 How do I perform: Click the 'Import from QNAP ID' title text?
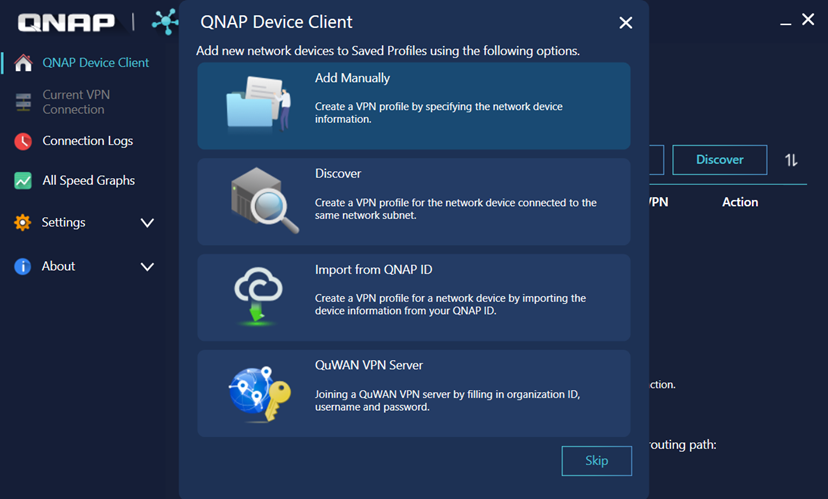tap(373, 270)
